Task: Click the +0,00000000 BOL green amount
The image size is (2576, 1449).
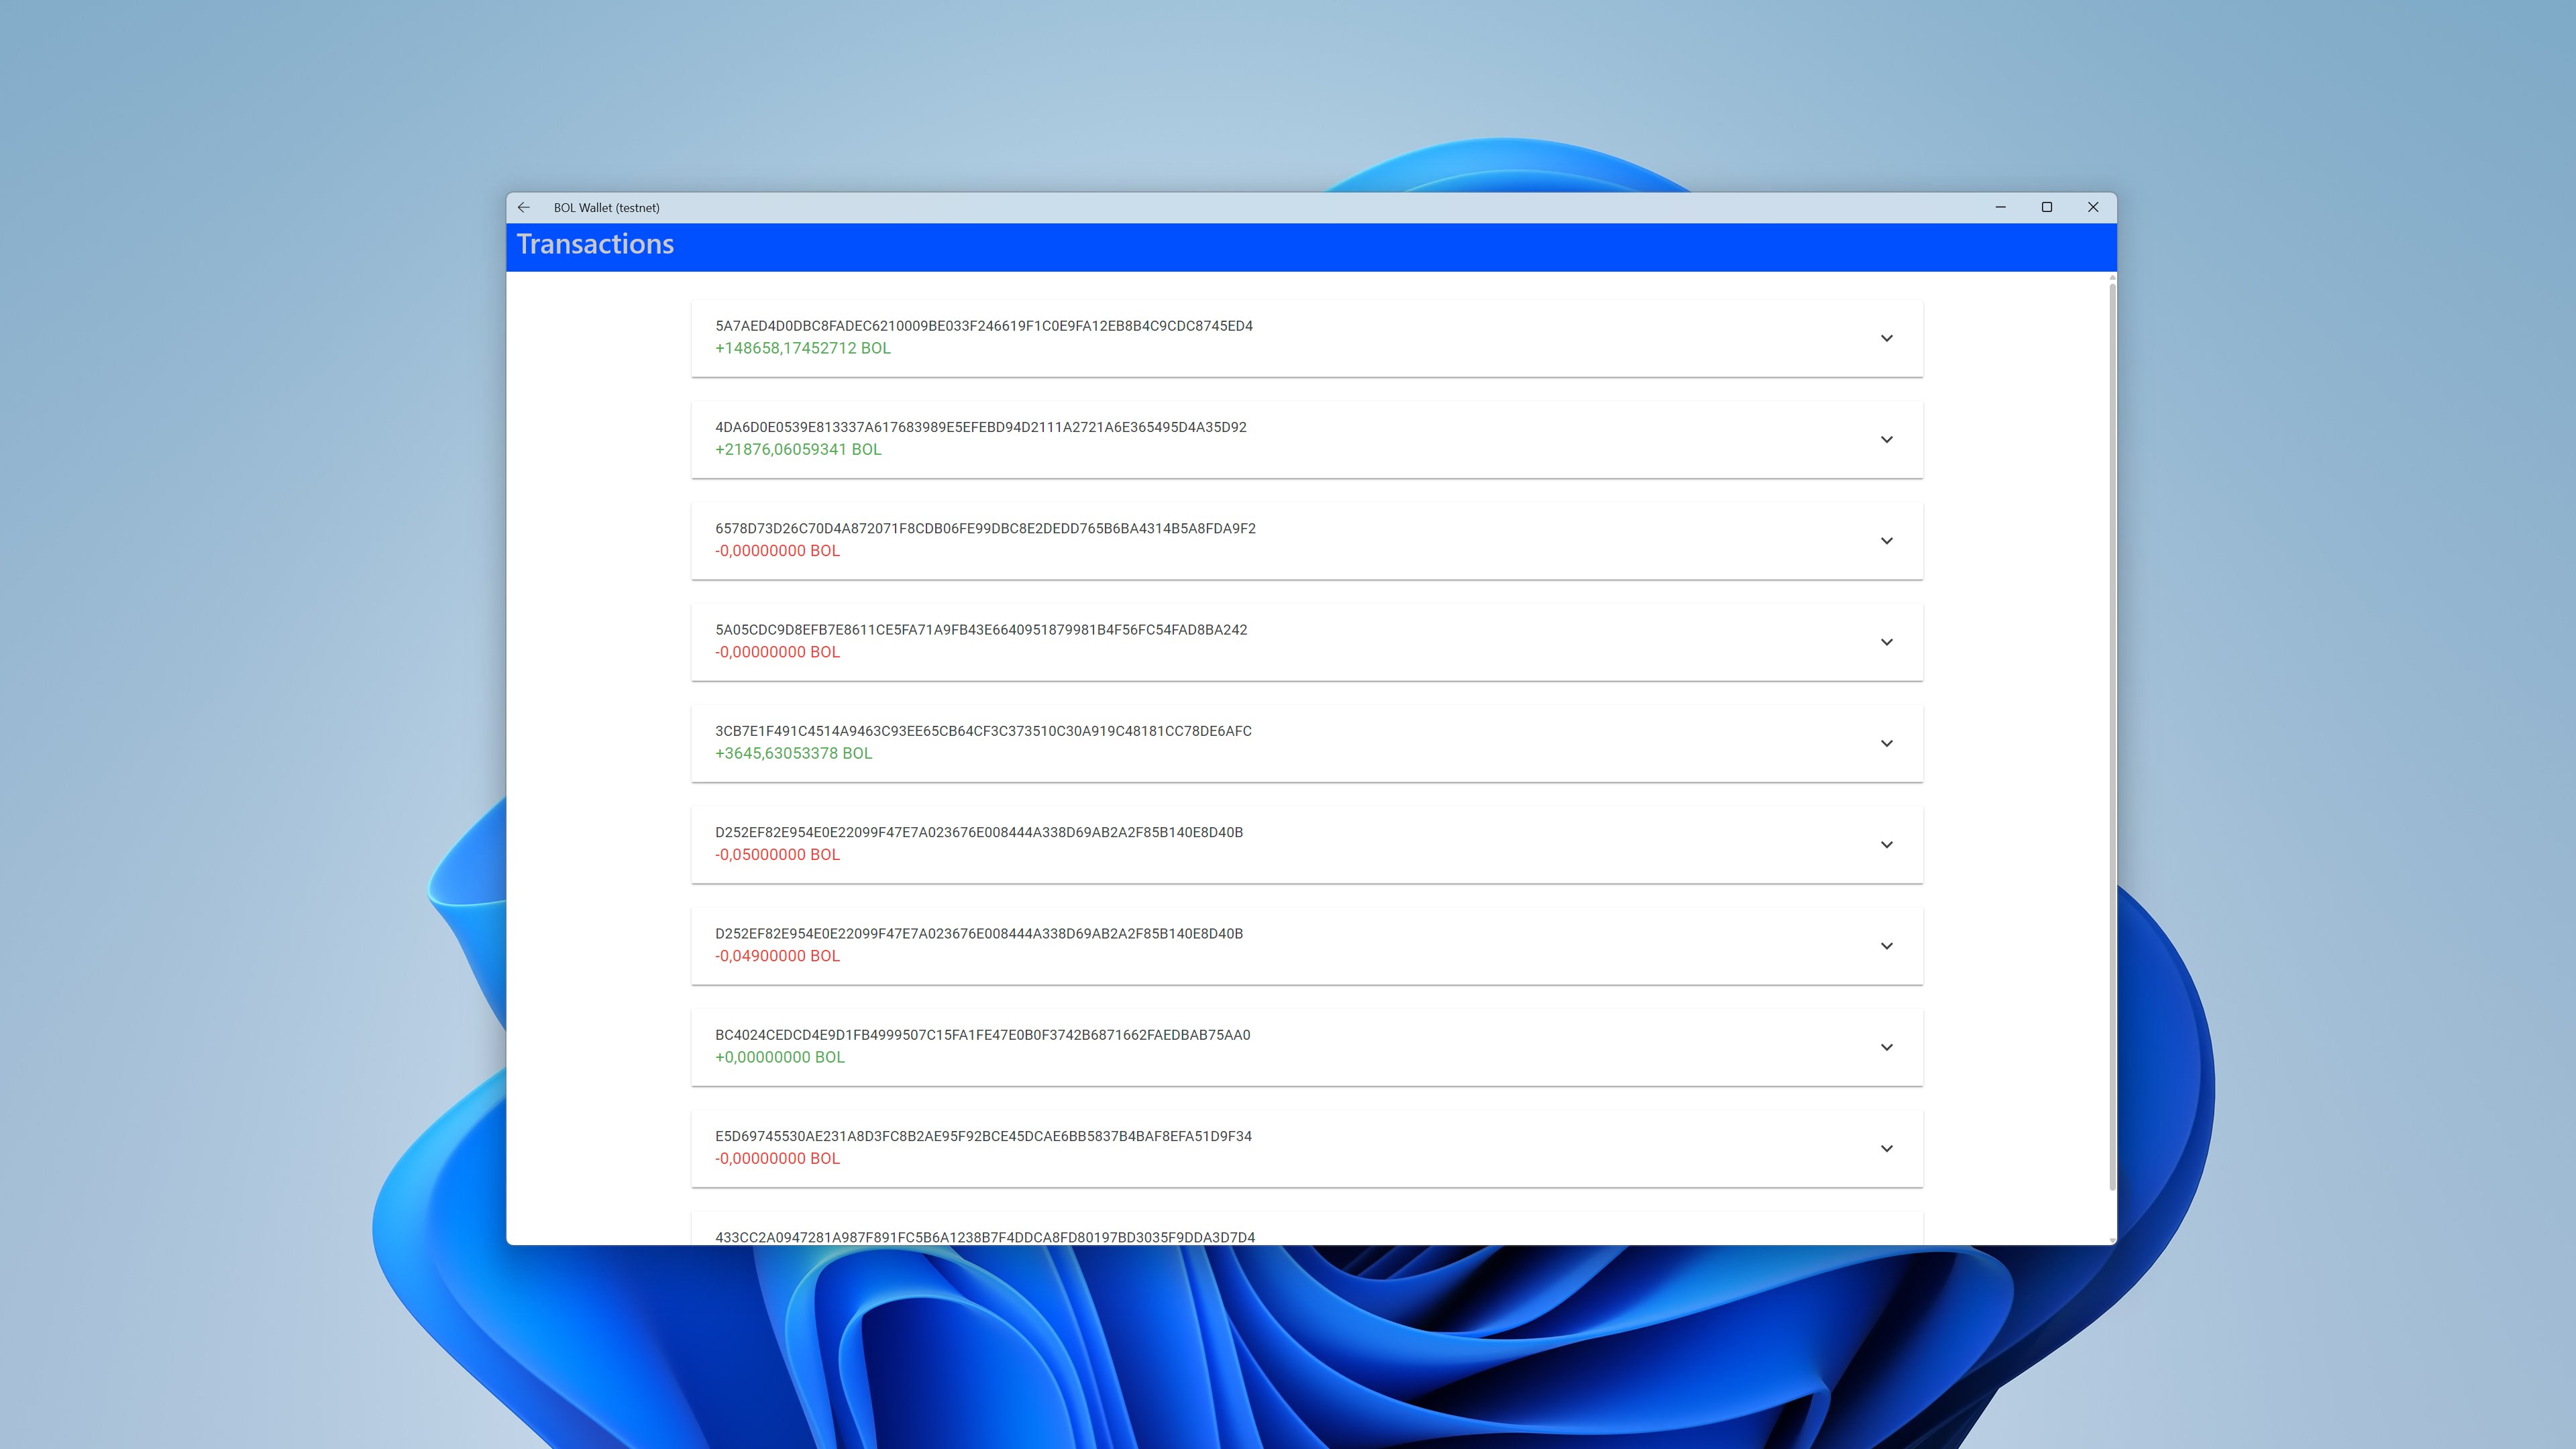Action: click(x=779, y=1057)
